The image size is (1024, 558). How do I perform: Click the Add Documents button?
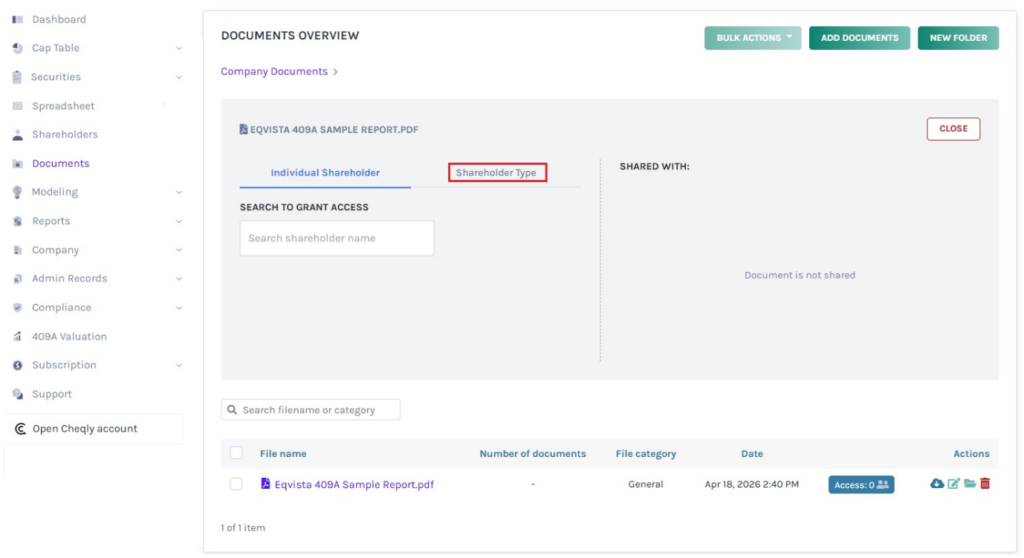pos(859,38)
